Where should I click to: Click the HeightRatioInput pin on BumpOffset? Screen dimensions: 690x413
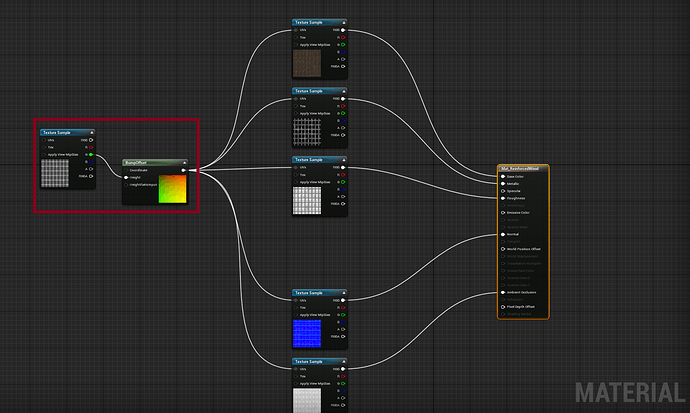[127, 184]
